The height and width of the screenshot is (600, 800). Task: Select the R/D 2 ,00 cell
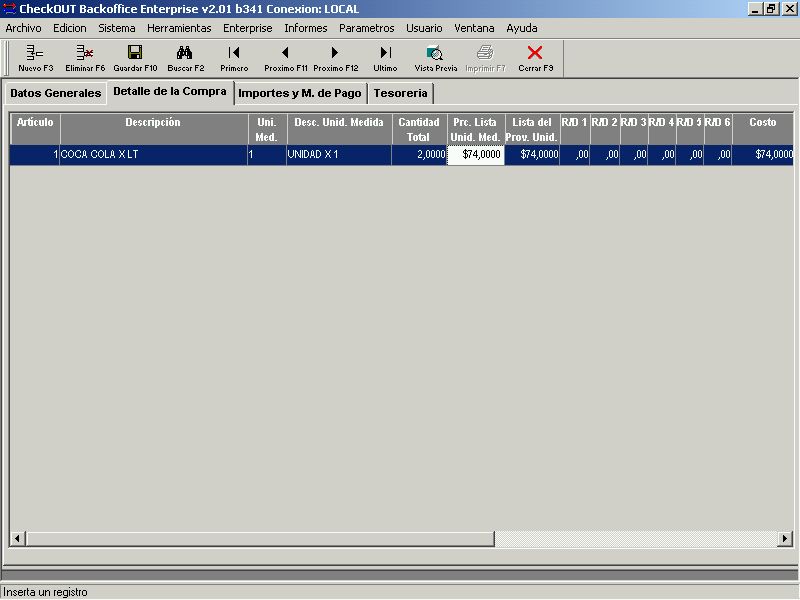pyautogui.click(x=605, y=155)
